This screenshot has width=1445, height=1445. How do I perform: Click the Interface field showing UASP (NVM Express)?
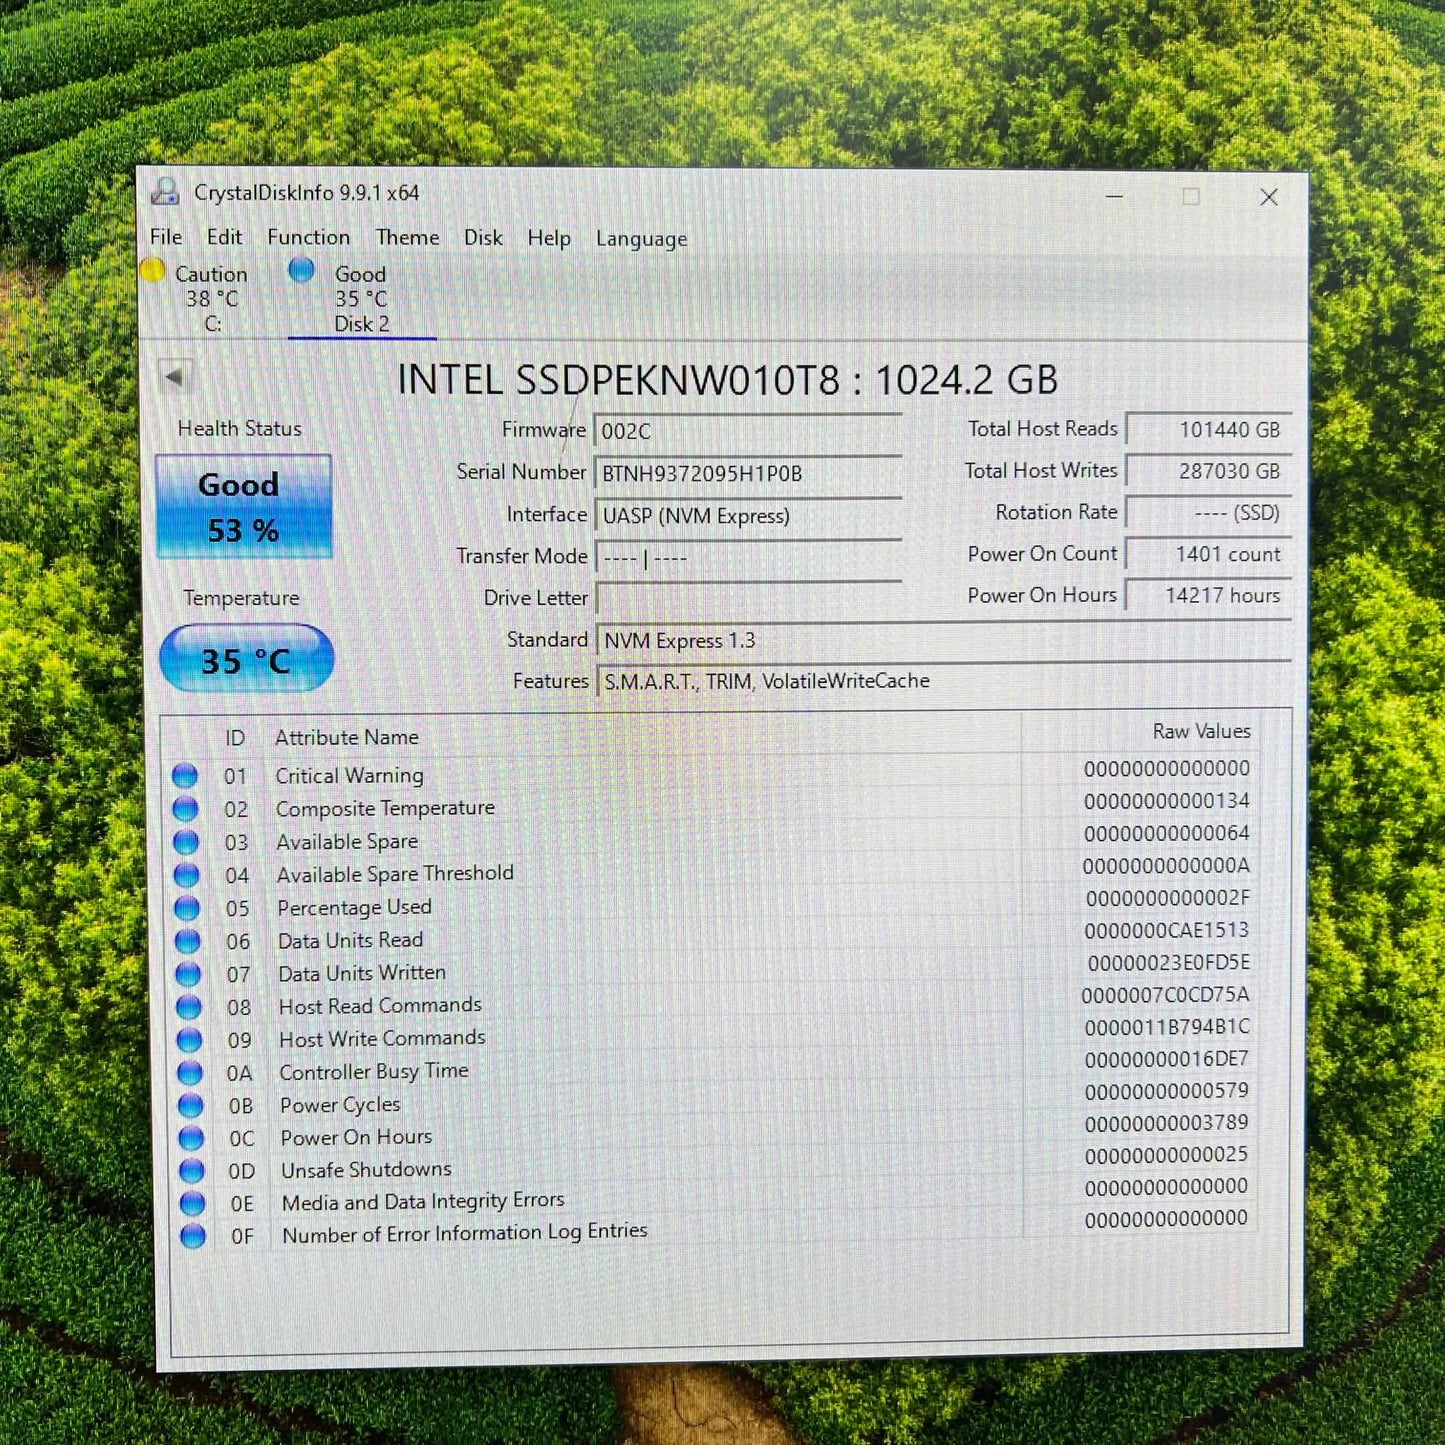click(x=747, y=515)
